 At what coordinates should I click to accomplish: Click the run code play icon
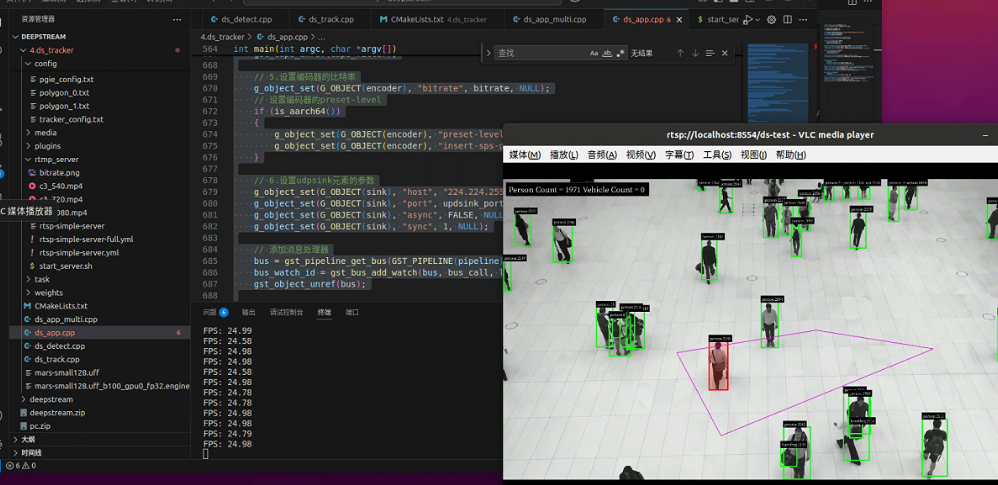[748, 20]
